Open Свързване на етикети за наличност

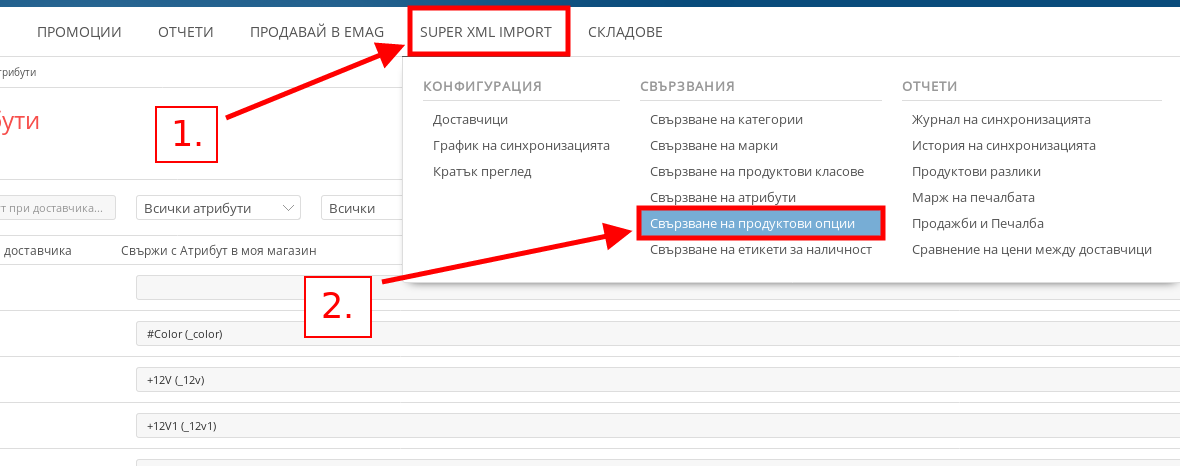coord(760,249)
